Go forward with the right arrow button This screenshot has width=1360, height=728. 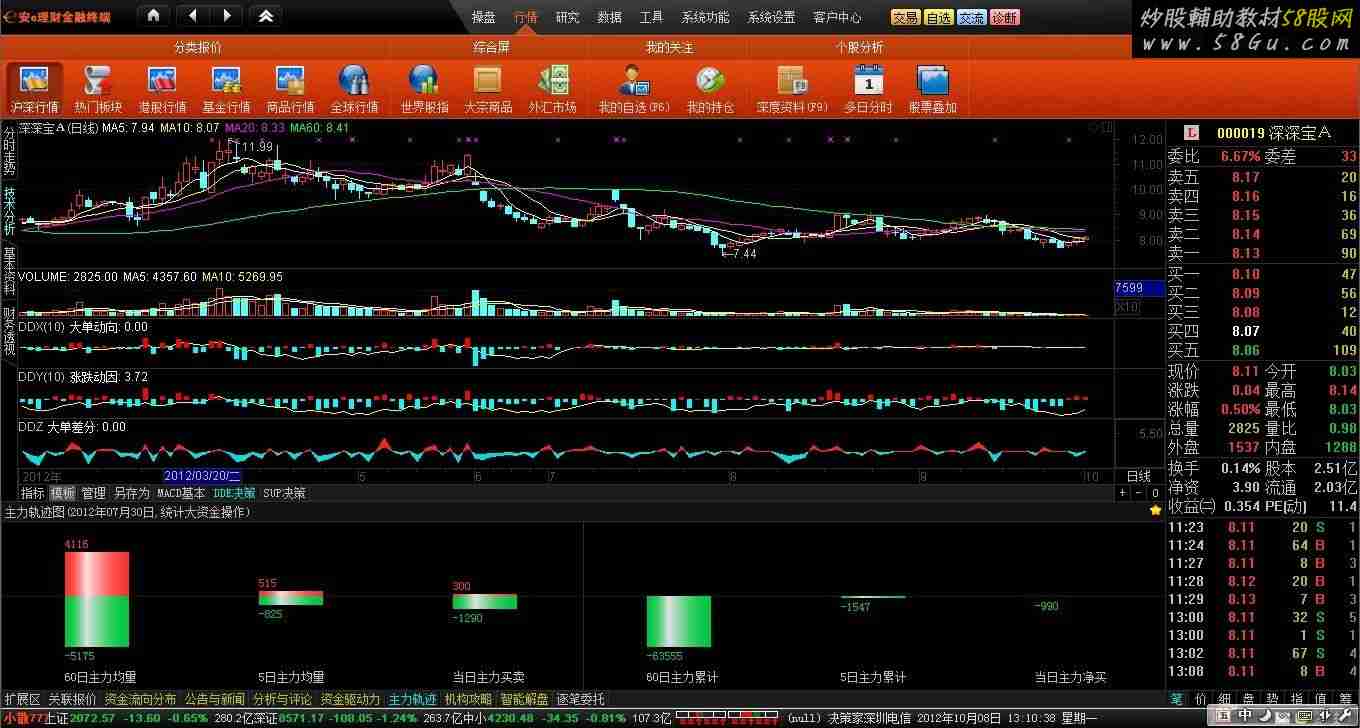(x=226, y=16)
